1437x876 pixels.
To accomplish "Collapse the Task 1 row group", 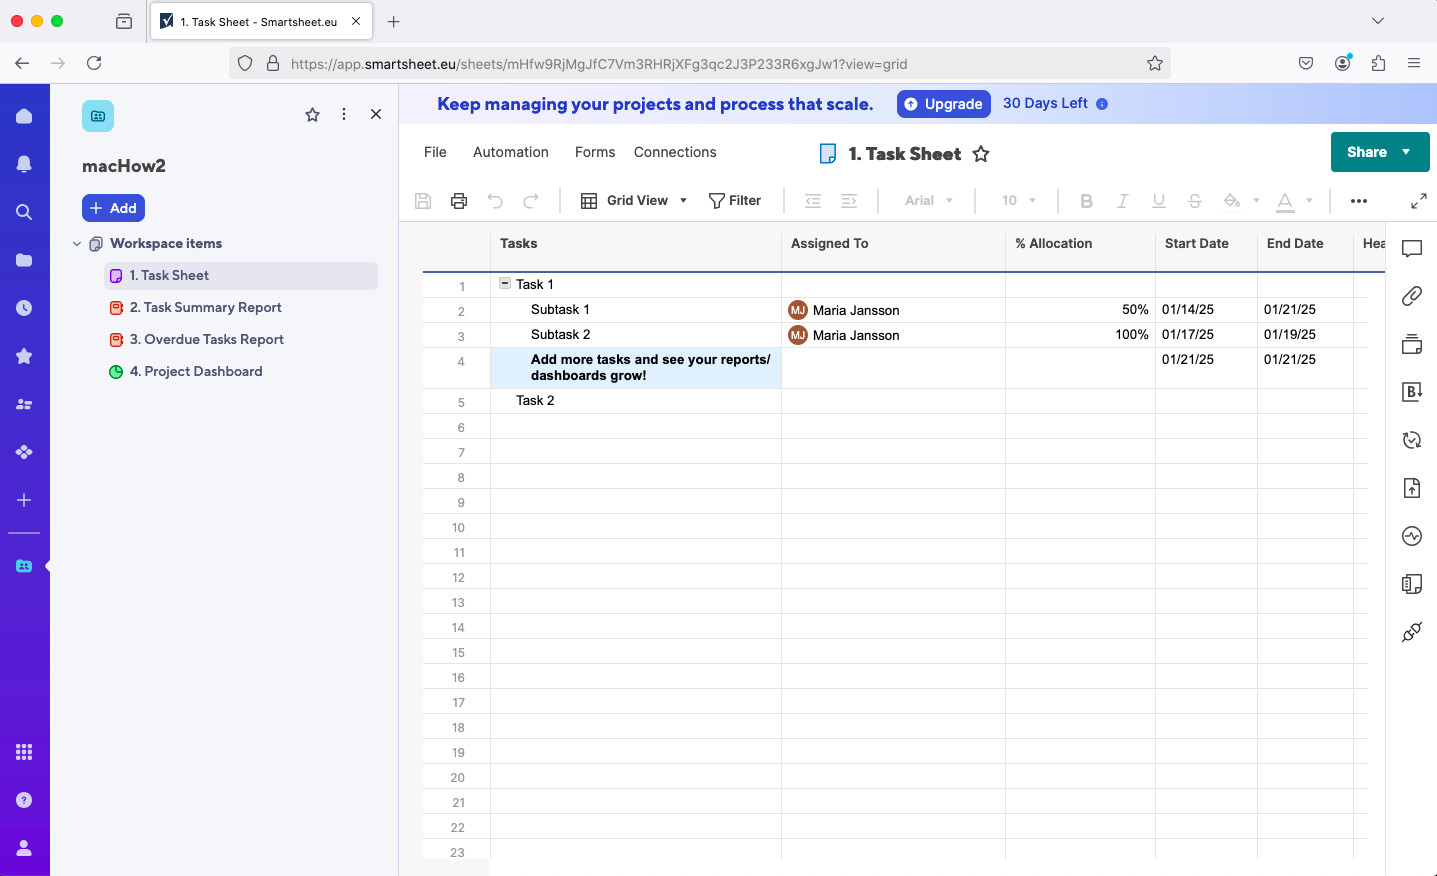I will (504, 282).
